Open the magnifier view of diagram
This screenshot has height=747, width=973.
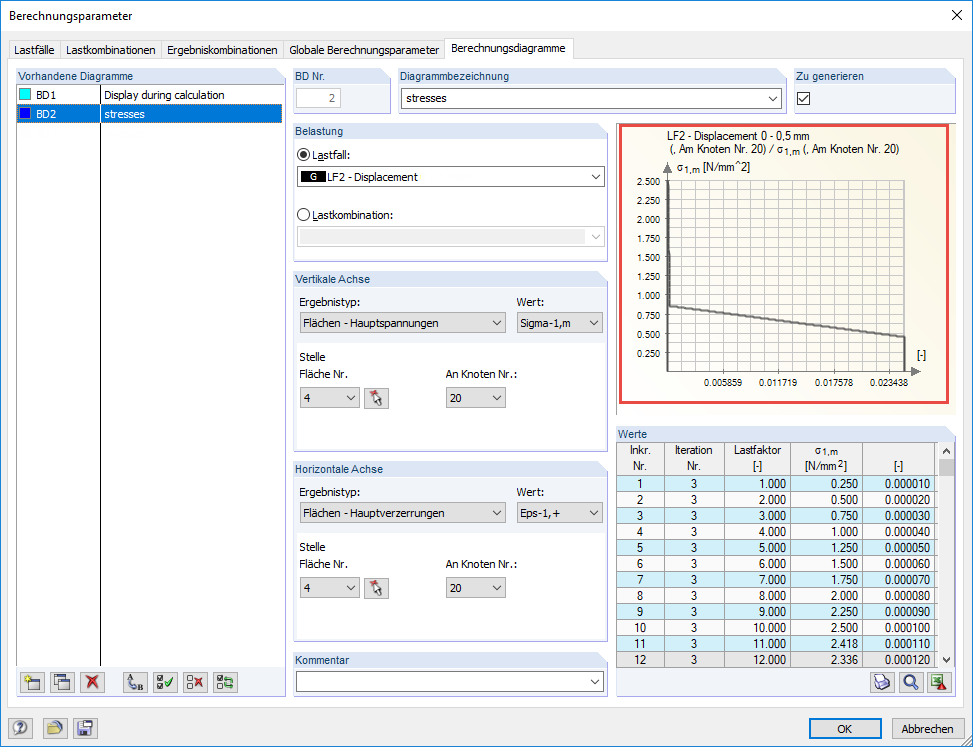pyautogui.click(x=910, y=682)
